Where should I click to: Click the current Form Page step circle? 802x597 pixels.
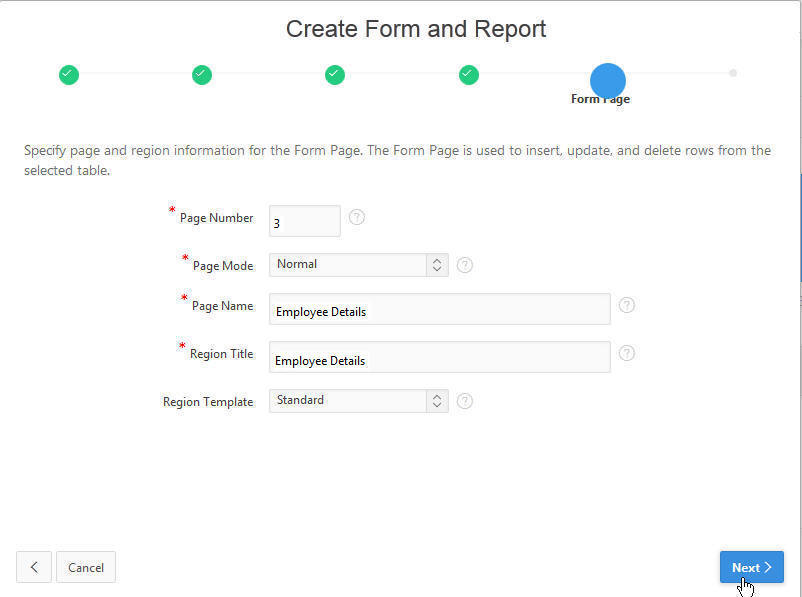[607, 80]
